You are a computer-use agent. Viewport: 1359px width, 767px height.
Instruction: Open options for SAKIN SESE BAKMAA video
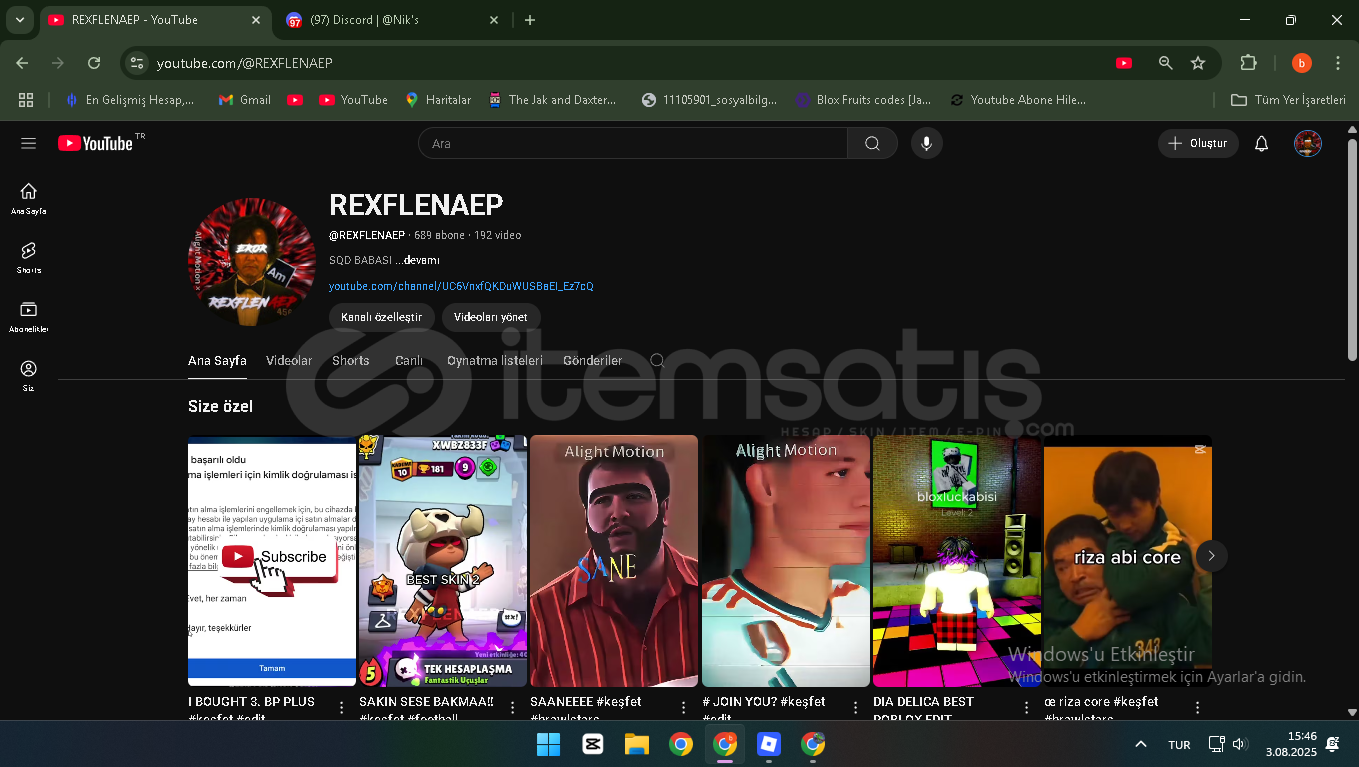coord(512,707)
